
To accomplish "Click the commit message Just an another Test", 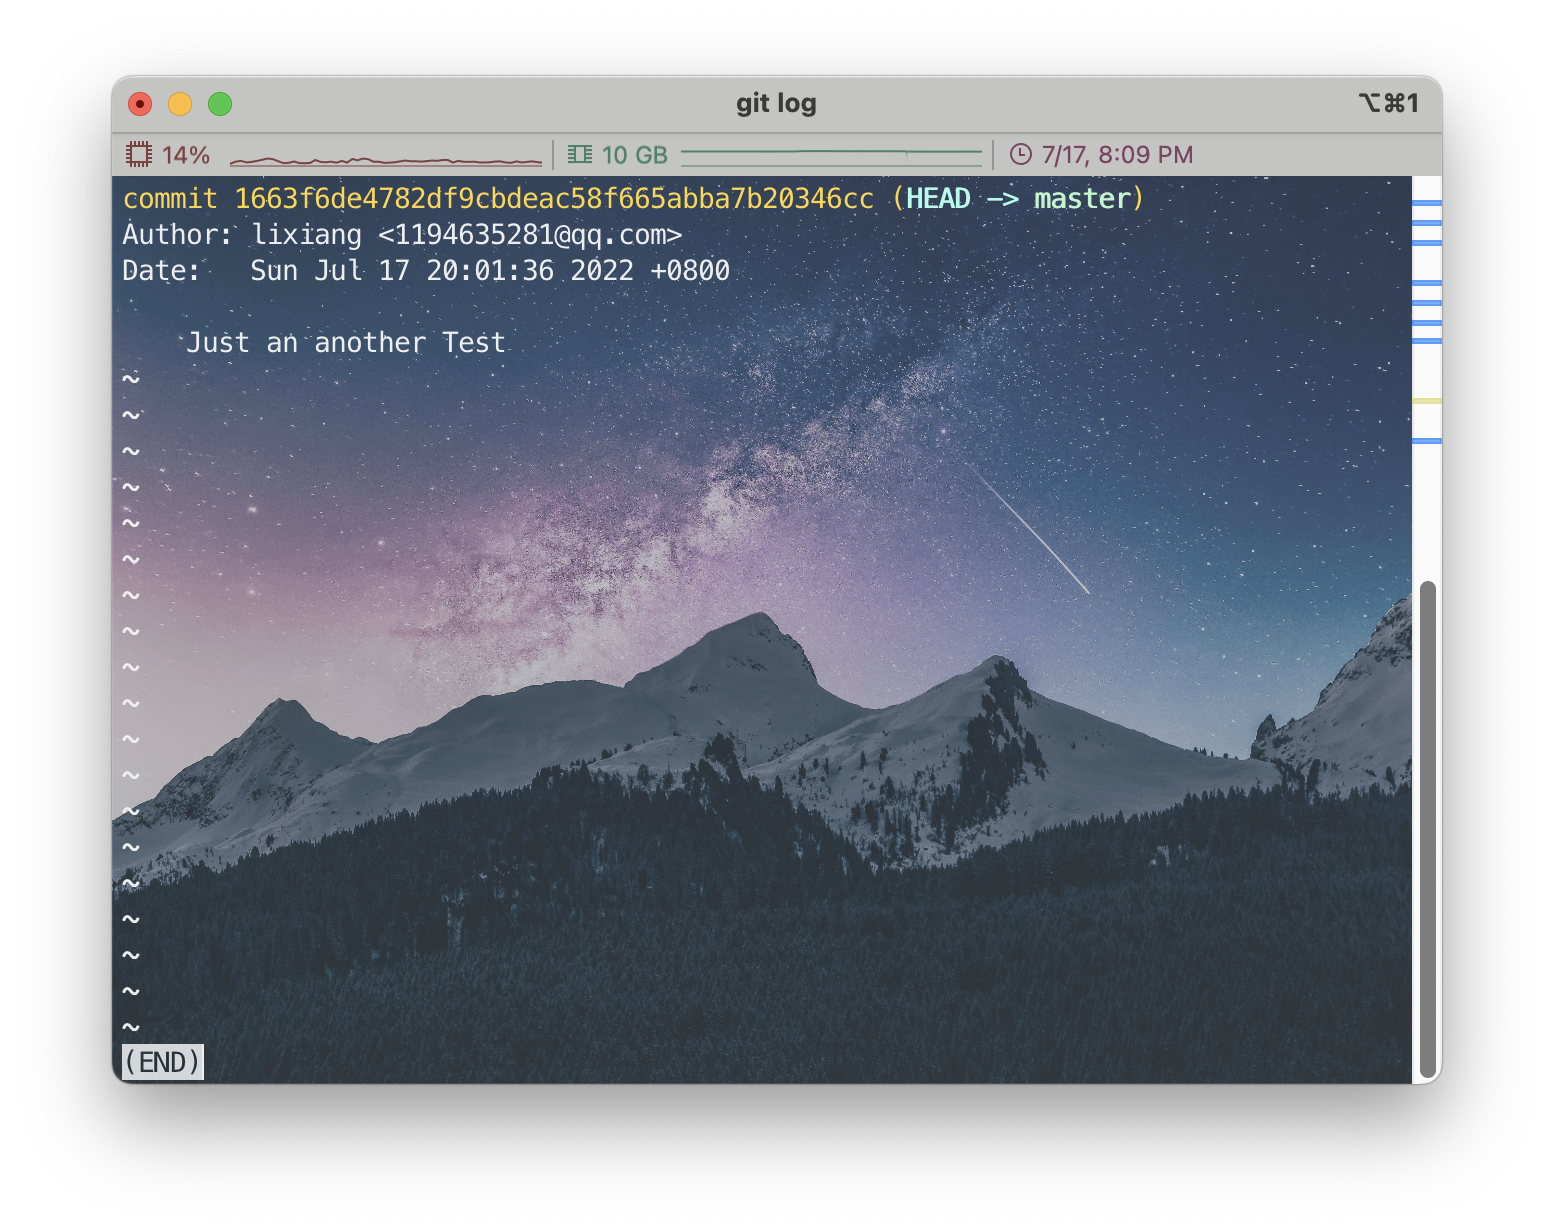I will click(x=346, y=343).
